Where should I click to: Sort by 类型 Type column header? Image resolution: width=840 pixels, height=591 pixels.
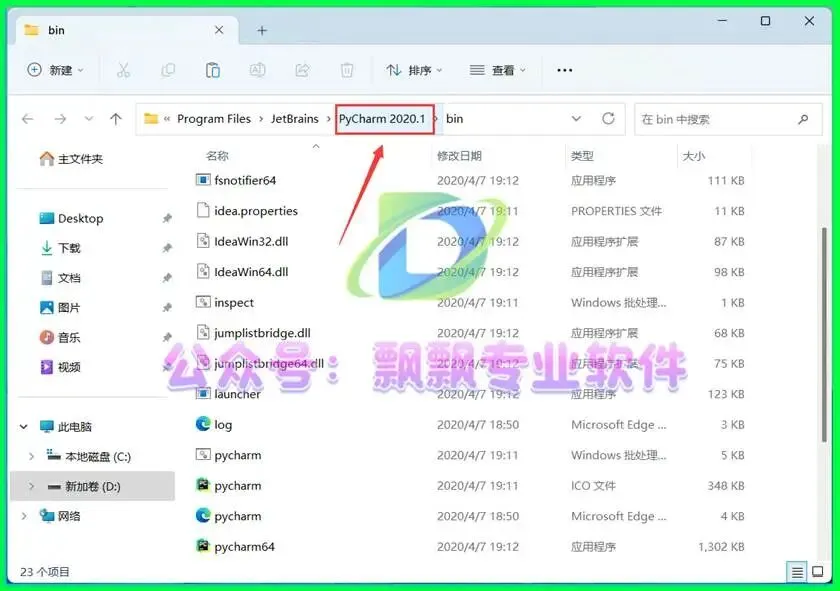click(582, 156)
